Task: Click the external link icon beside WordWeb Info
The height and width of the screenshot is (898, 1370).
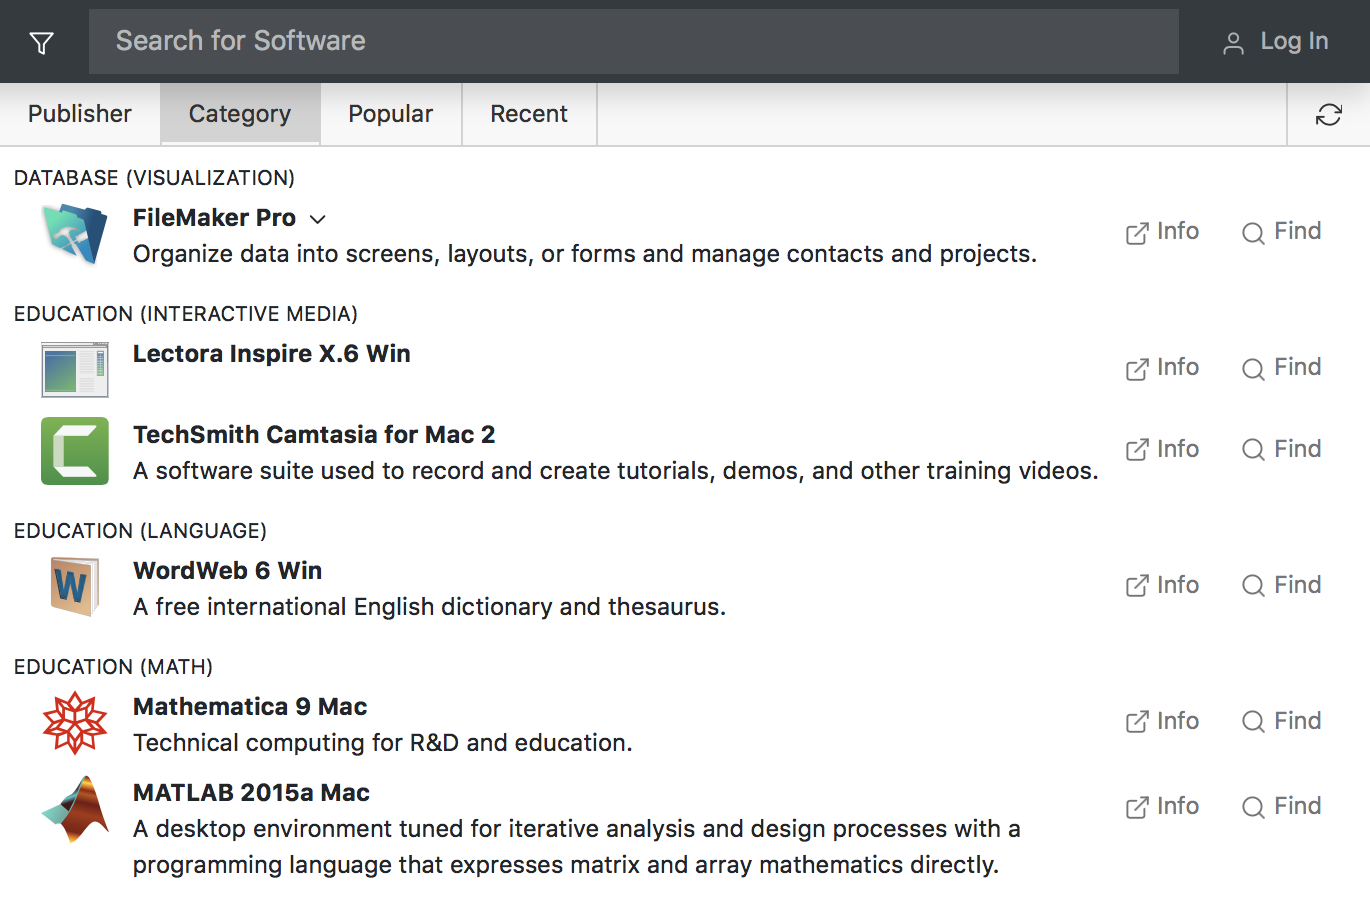Action: click(1136, 584)
